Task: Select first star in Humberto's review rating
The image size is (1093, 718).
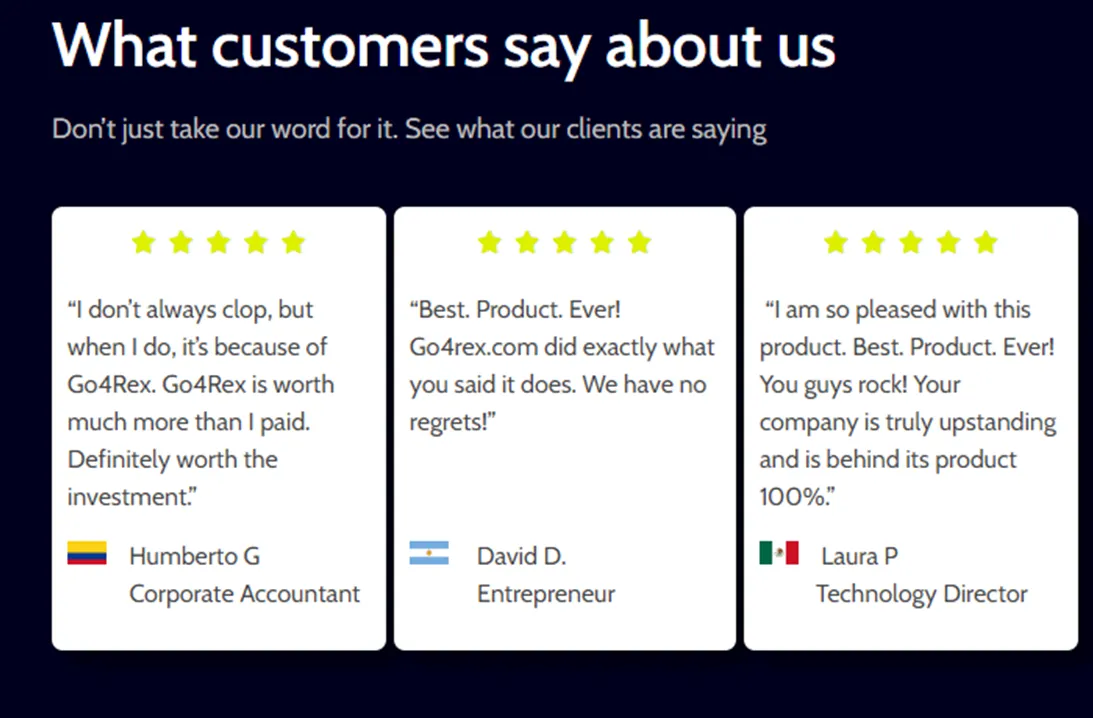Action: point(144,243)
